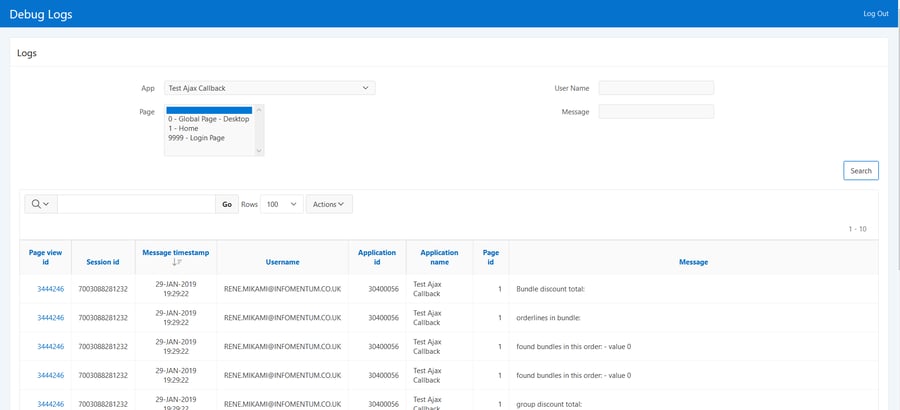This screenshot has width=900, height=410.
Task: Open first row Page view id 3444246
Action: pyautogui.click(x=50, y=290)
